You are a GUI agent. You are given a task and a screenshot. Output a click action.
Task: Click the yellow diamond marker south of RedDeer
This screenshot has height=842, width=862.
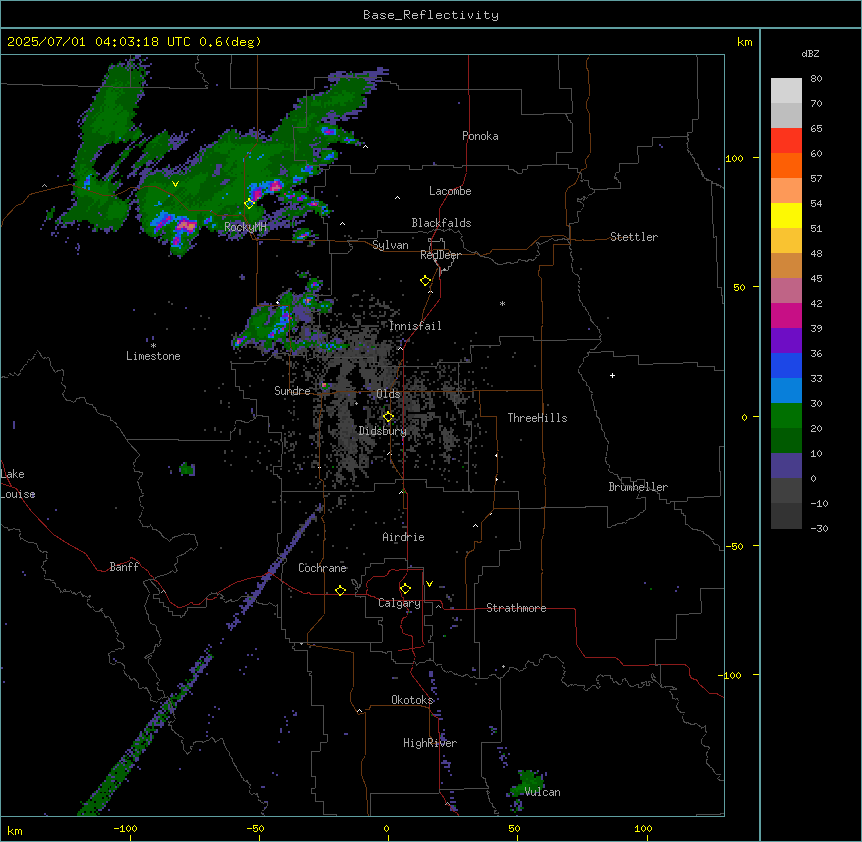click(x=426, y=280)
